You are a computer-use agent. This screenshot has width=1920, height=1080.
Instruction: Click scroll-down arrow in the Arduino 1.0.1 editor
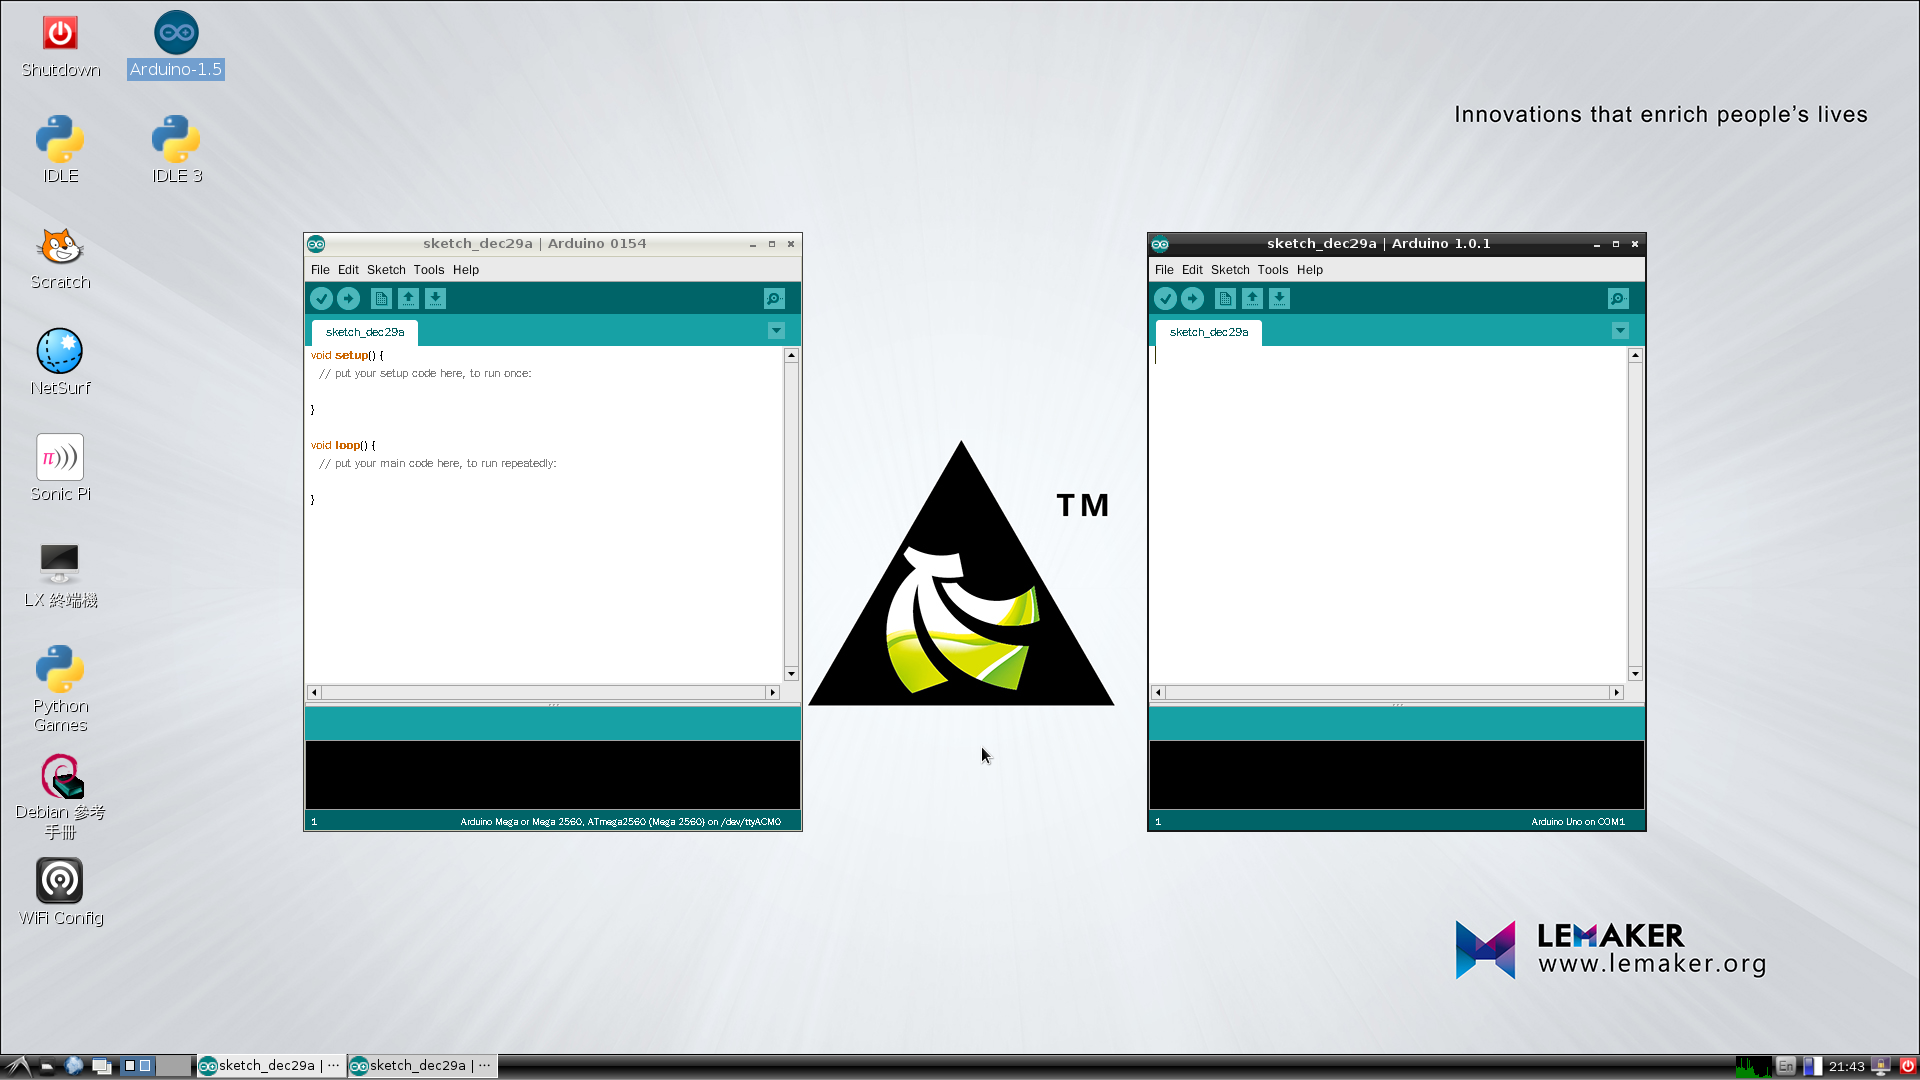[1635, 674]
